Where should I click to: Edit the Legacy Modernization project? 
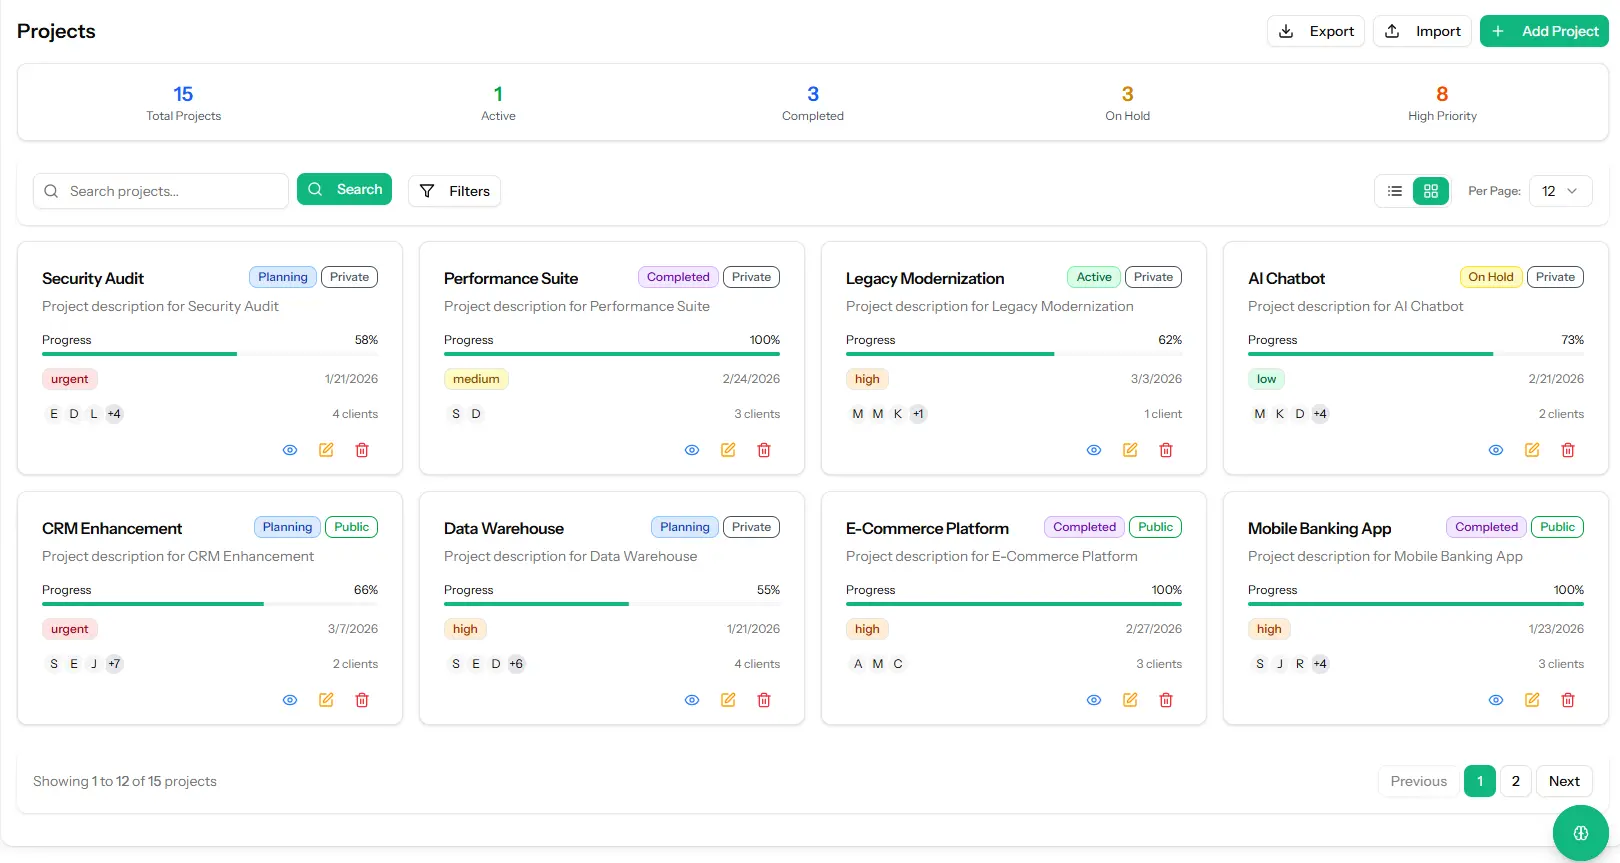[1130, 450]
